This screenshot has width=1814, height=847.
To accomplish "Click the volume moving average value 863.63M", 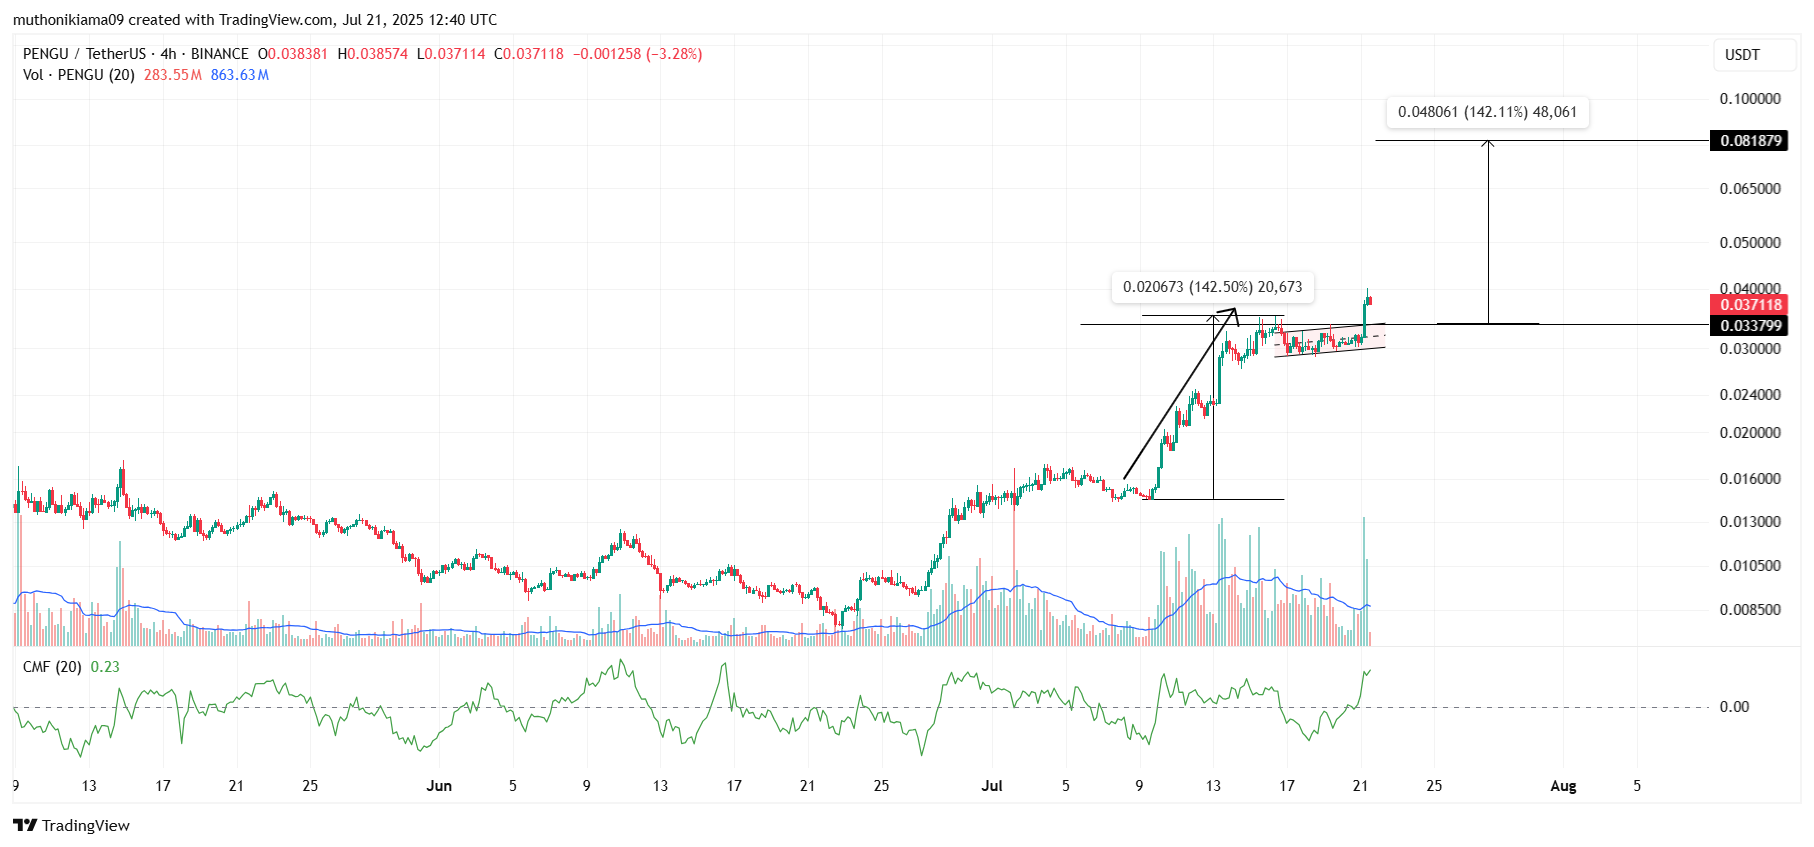I will [239, 75].
